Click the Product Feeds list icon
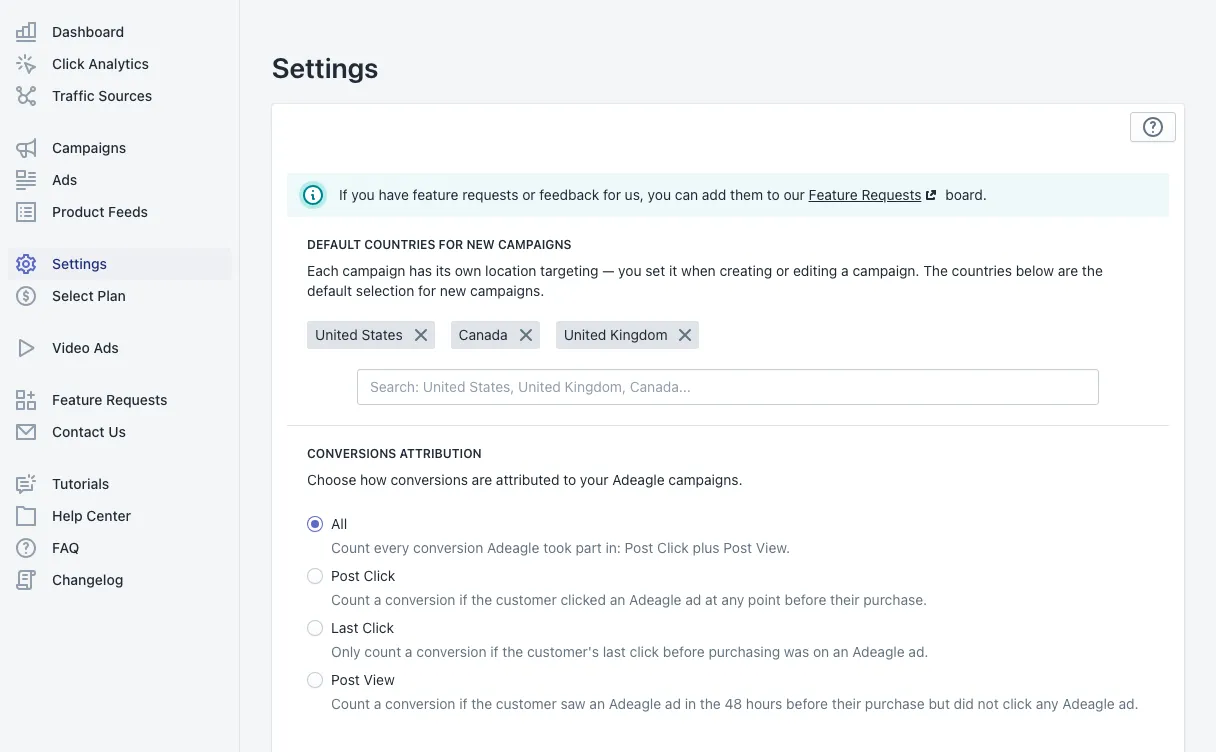 point(26,212)
